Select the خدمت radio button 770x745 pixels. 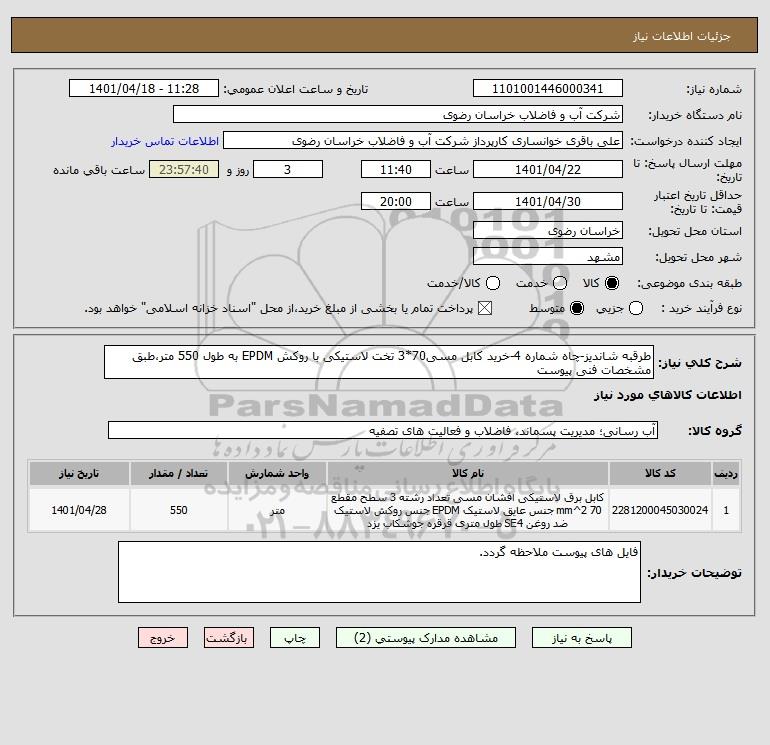click(x=560, y=283)
